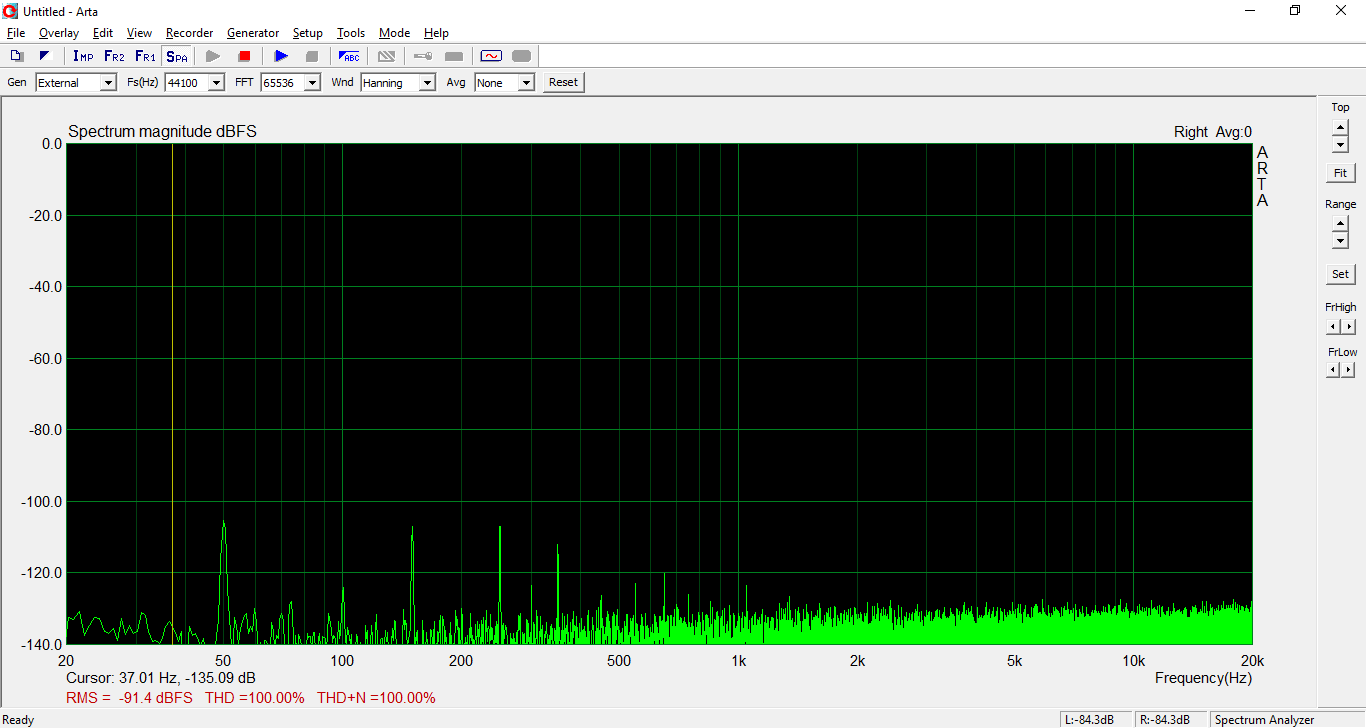Click the yellow cursor line in the plot
The height and width of the screenshot is (728, 1366).
(x=173, y=393)
